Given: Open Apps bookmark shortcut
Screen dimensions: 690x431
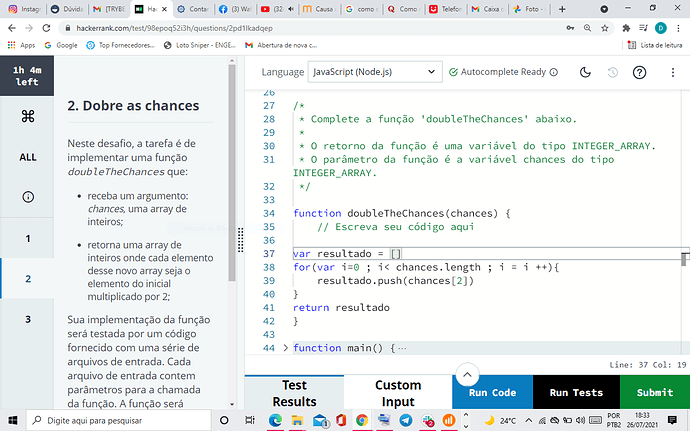Looking at the screenshot, I should (x=21, y=45).
